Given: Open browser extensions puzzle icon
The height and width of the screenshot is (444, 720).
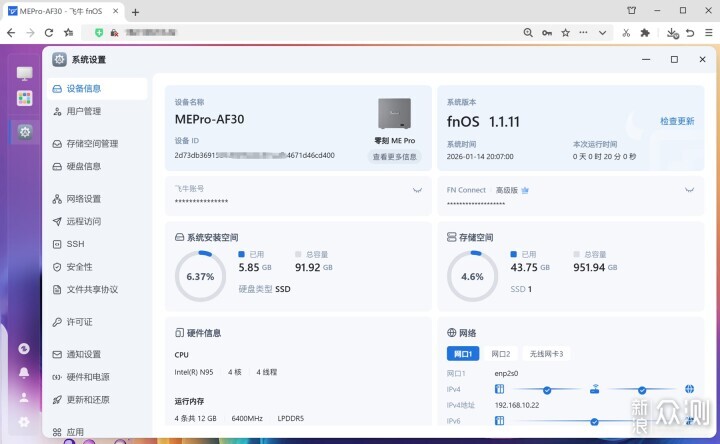Looking at the screenshot, I should 645,33.
